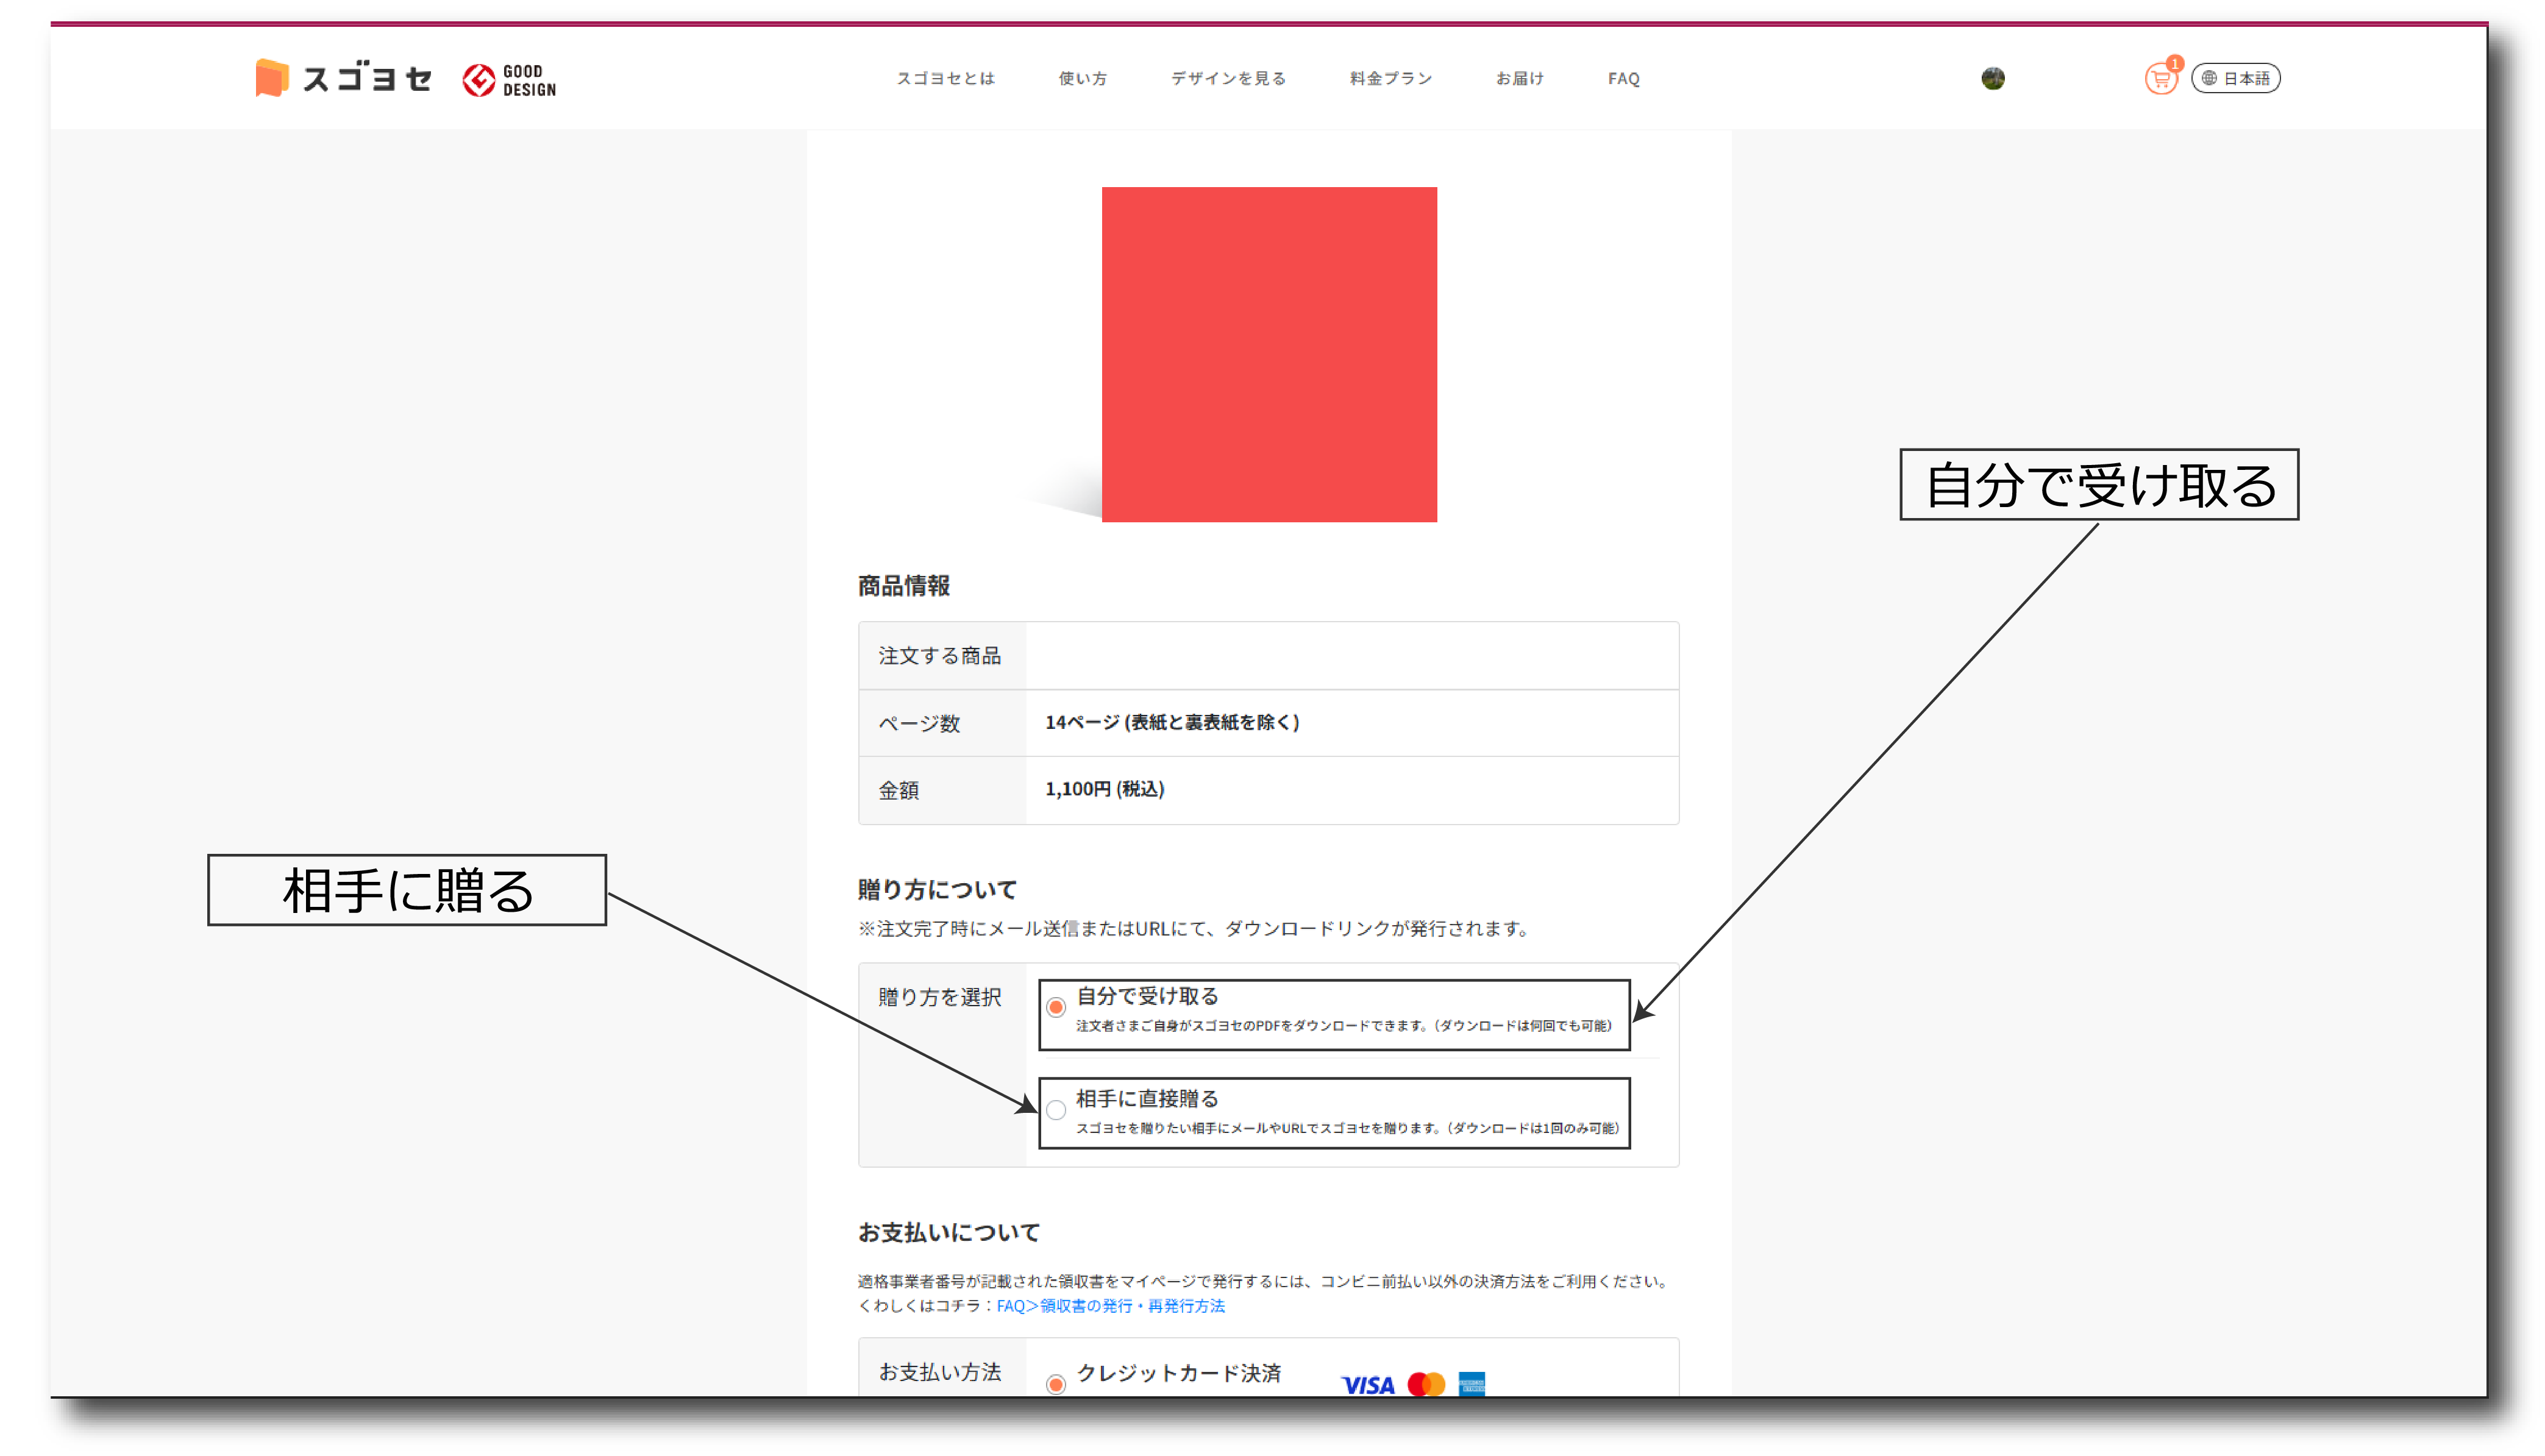
Task: Open 料金プラン navigation item
Action: [x=1390, y=78]
